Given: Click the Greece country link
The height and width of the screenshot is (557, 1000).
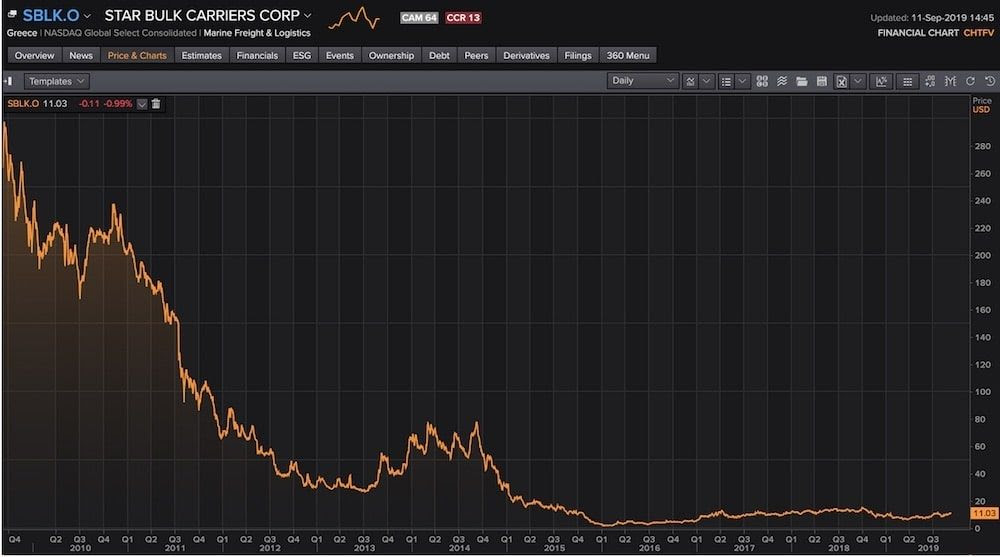Looking at the screenshot, I should click(x=22, y=33).
